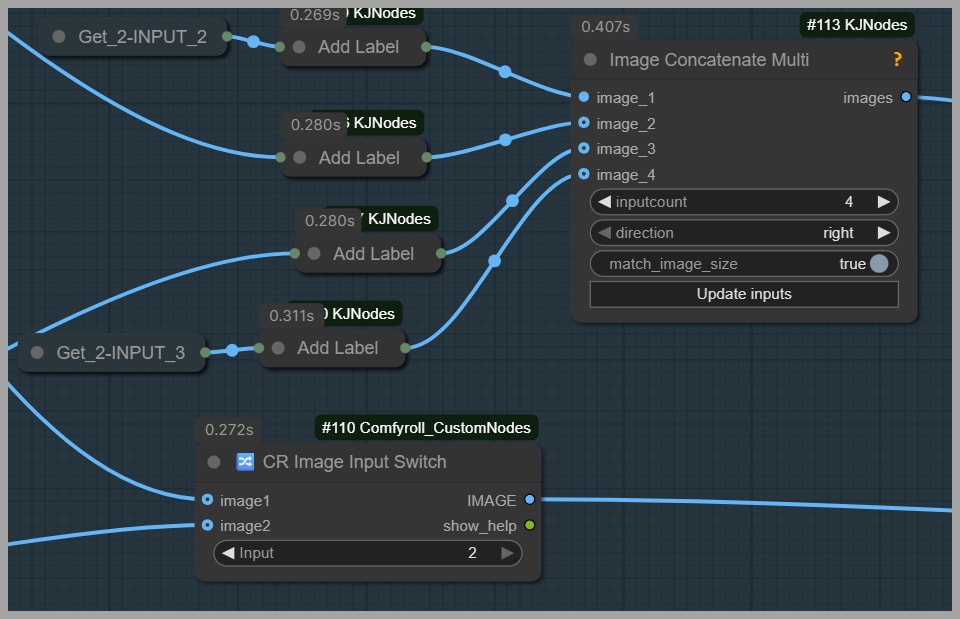Click the images output port of Image Concatenate Multi
The height and width of the screenshot is (619, 960).
905,97
